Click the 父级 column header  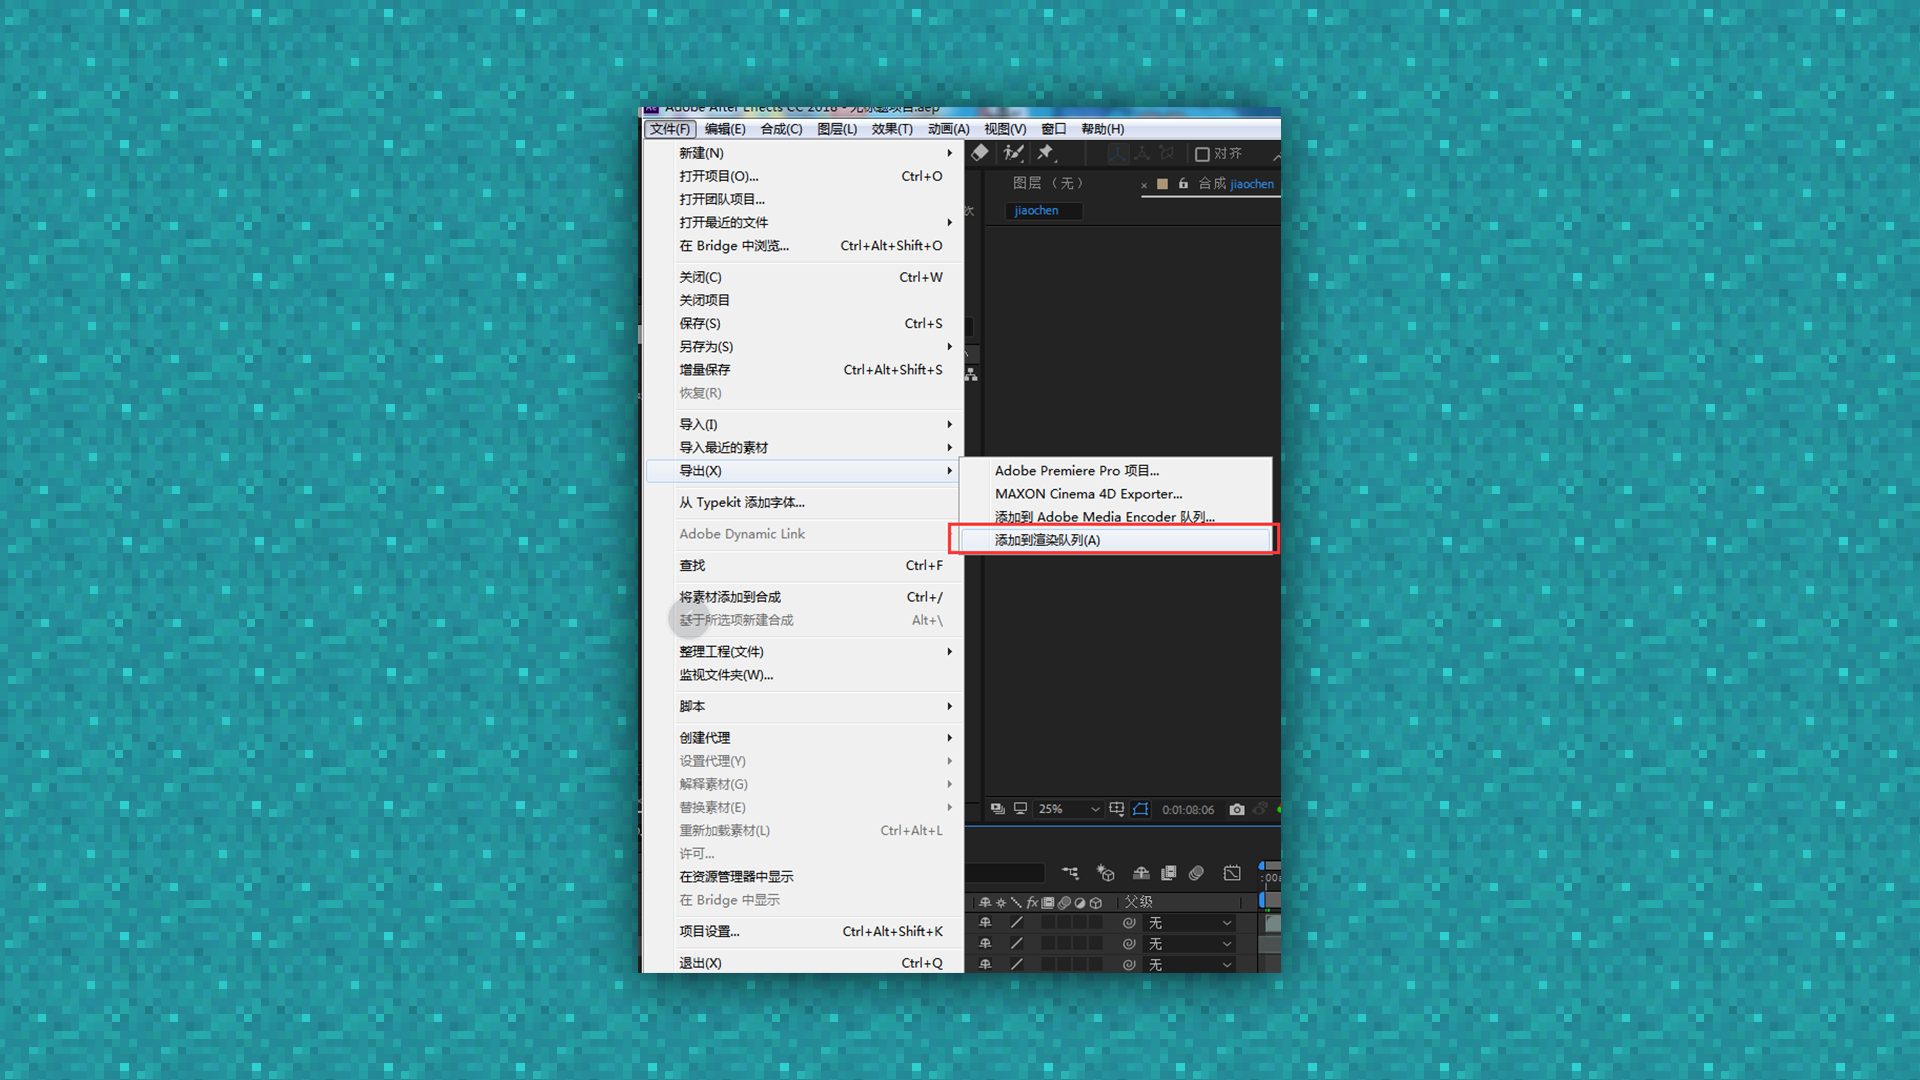coord(1139,902)
